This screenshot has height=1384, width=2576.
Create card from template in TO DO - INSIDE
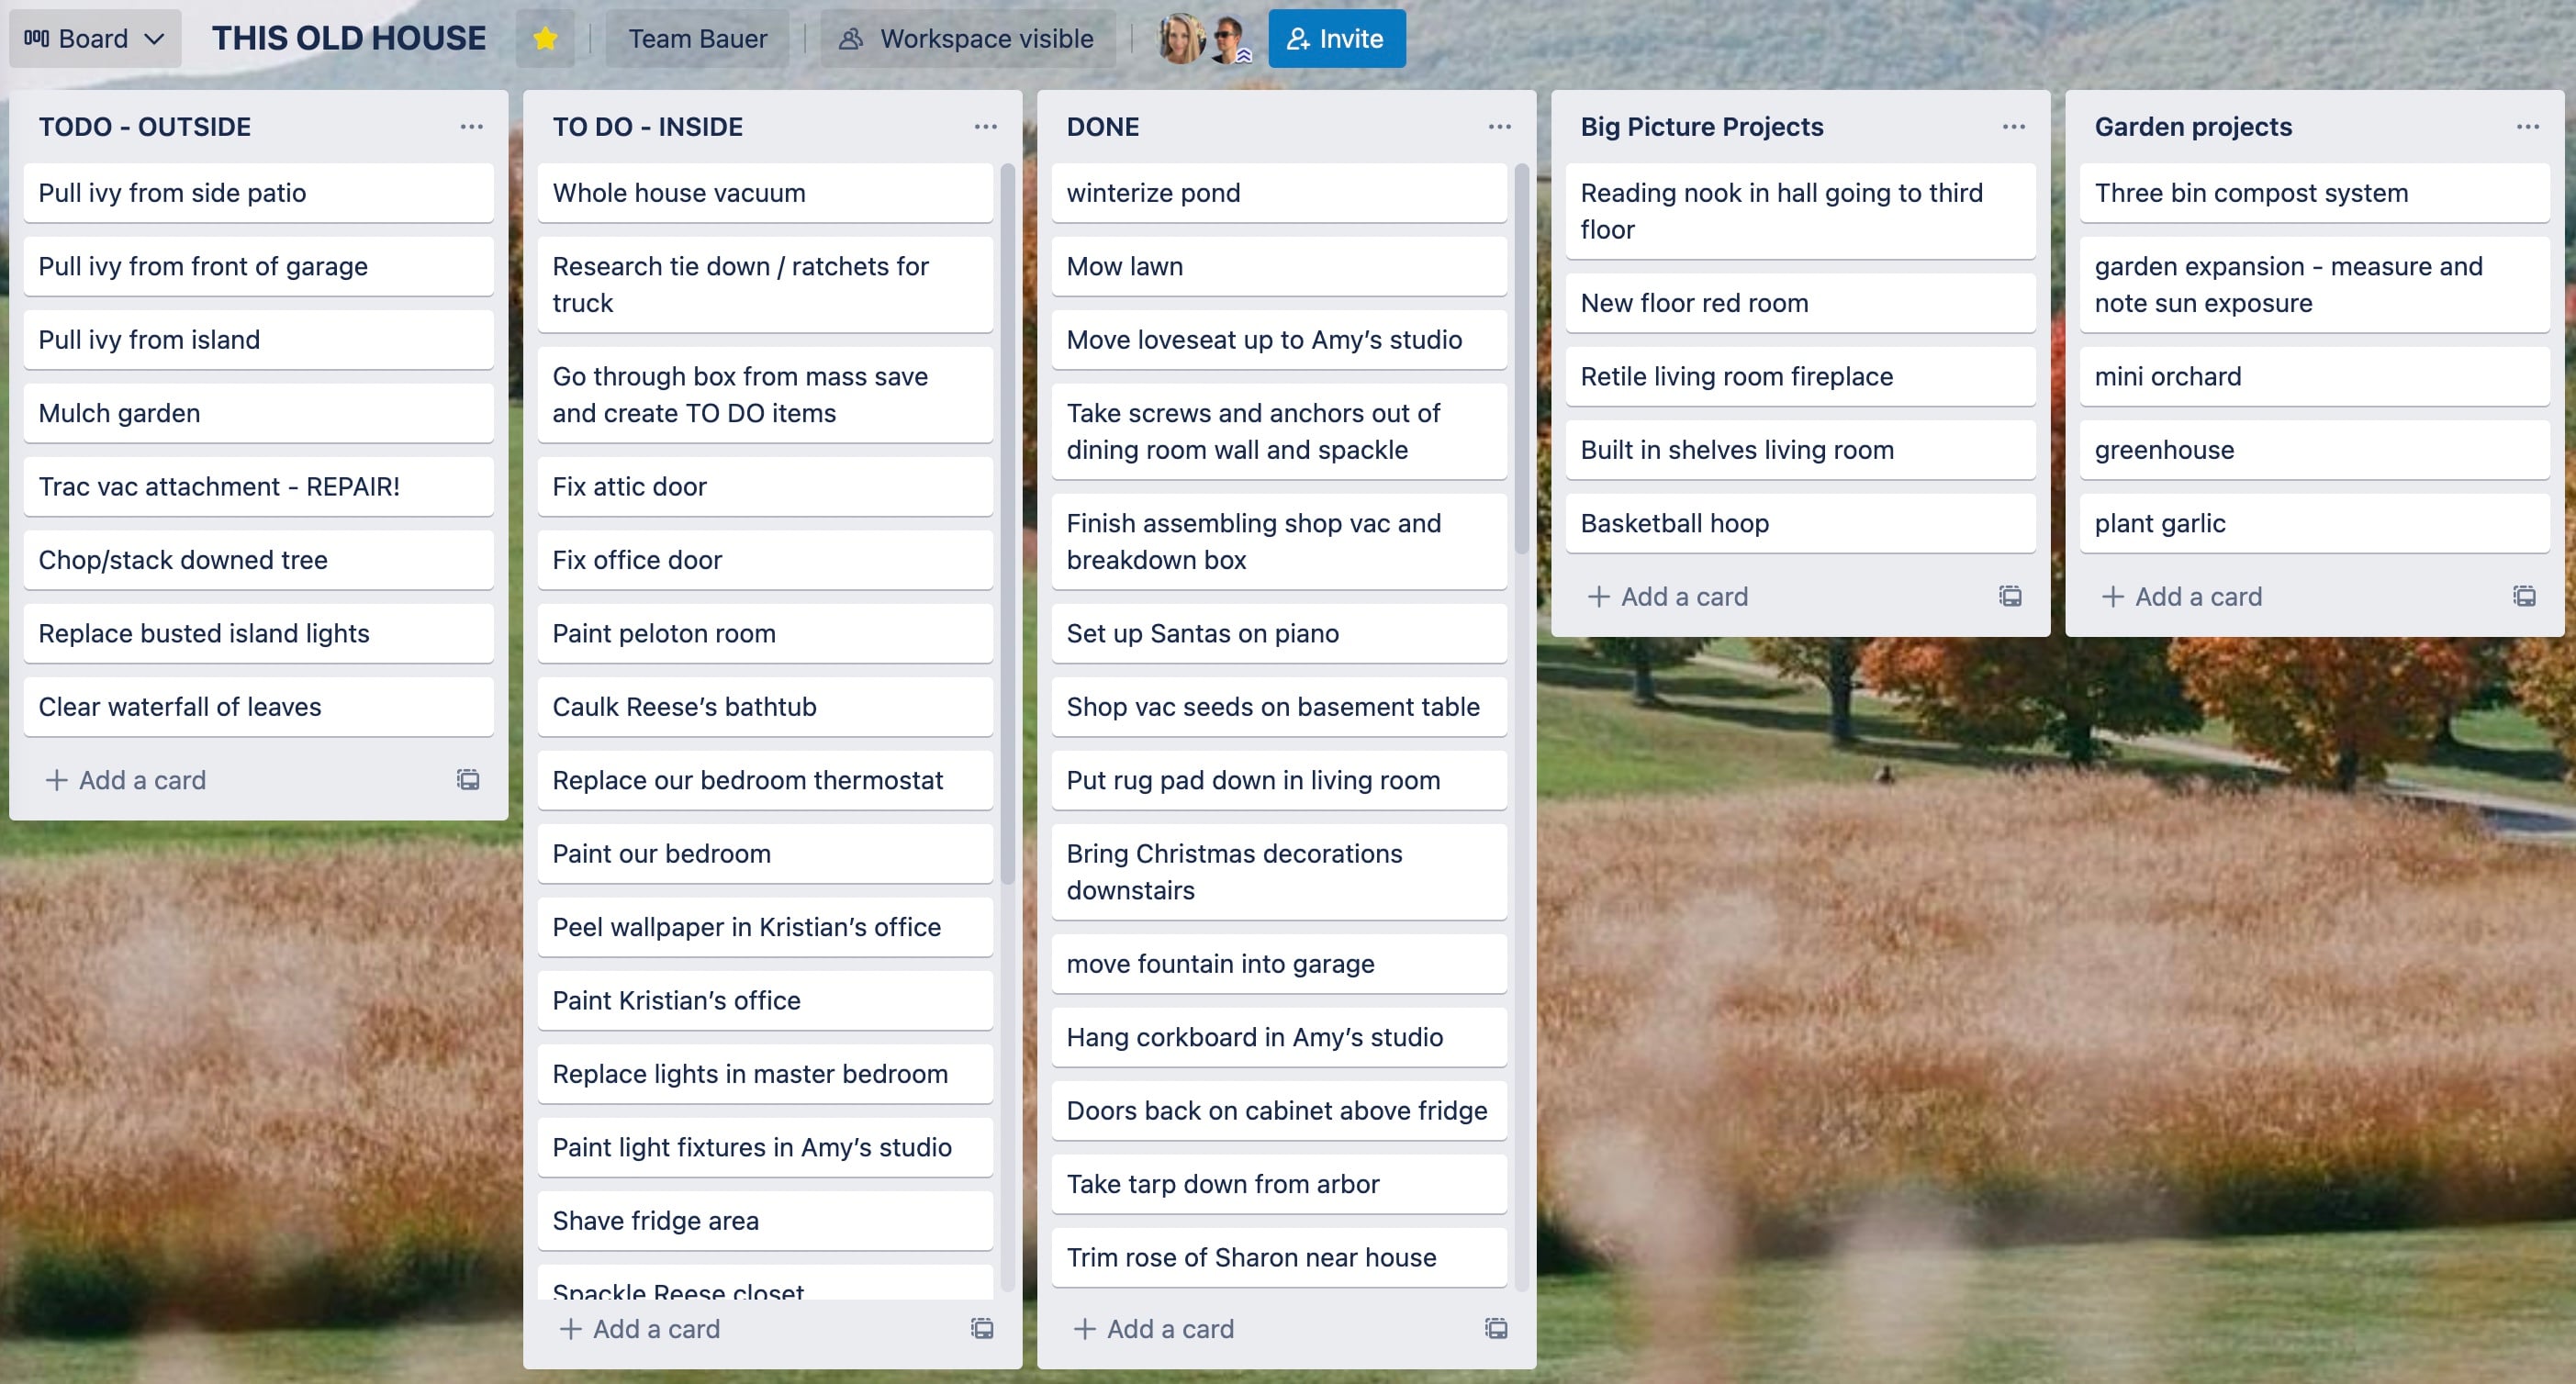pos(982,1329)
